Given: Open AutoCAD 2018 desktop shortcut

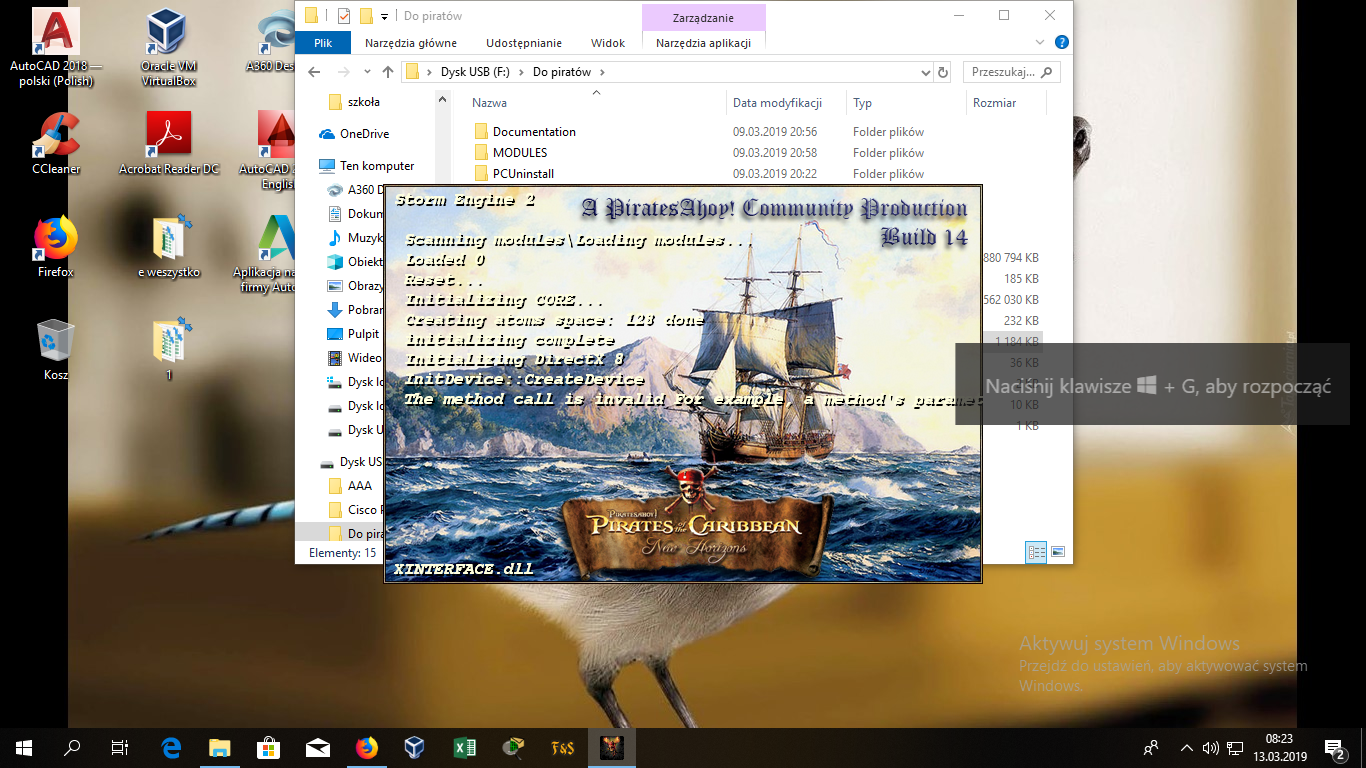Looking at the screenshot, I should 56,47.
